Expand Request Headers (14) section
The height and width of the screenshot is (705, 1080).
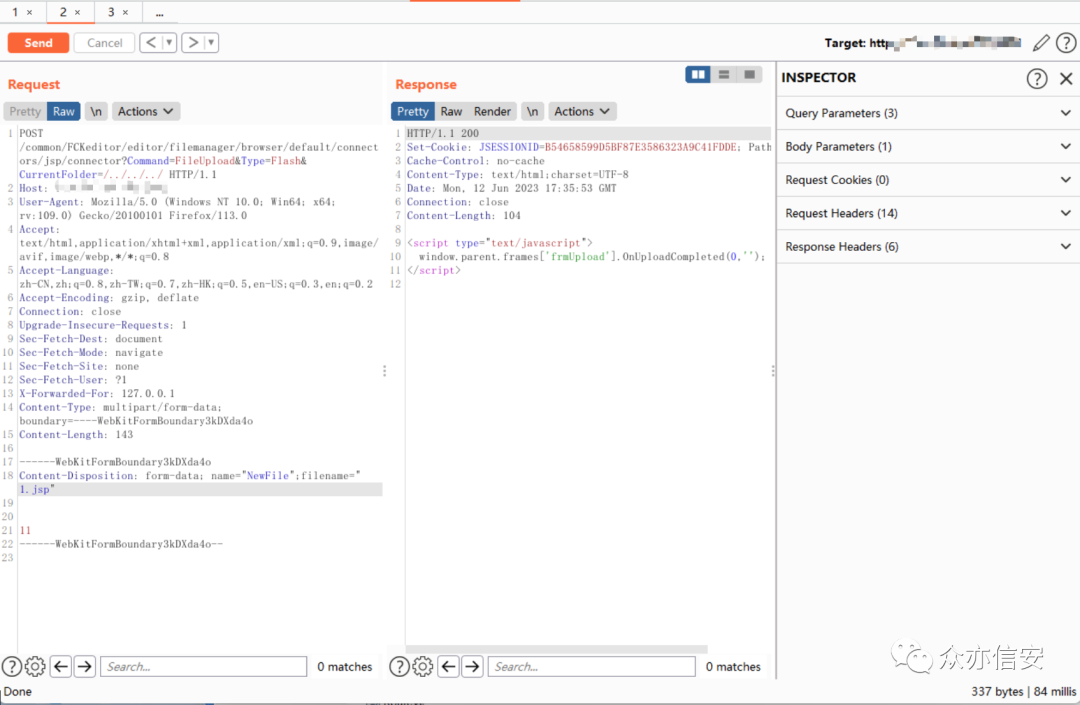tap(928, 213)
